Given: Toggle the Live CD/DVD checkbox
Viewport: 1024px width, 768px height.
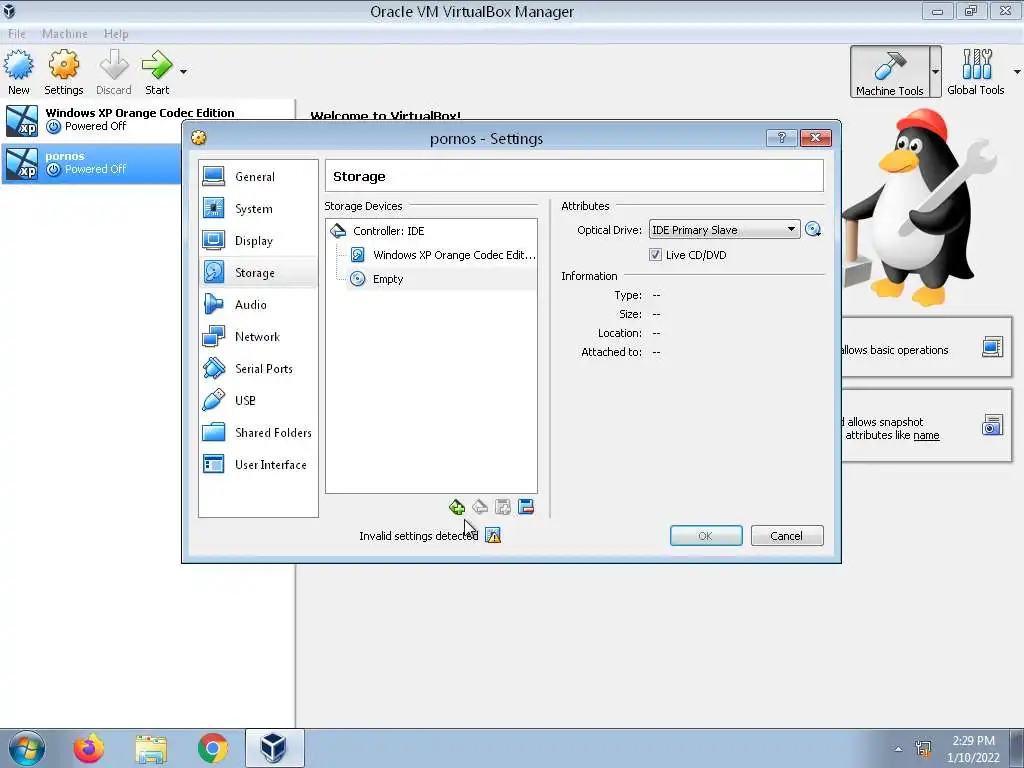Looking at the screenshot, I should click(x=655, y=255).
